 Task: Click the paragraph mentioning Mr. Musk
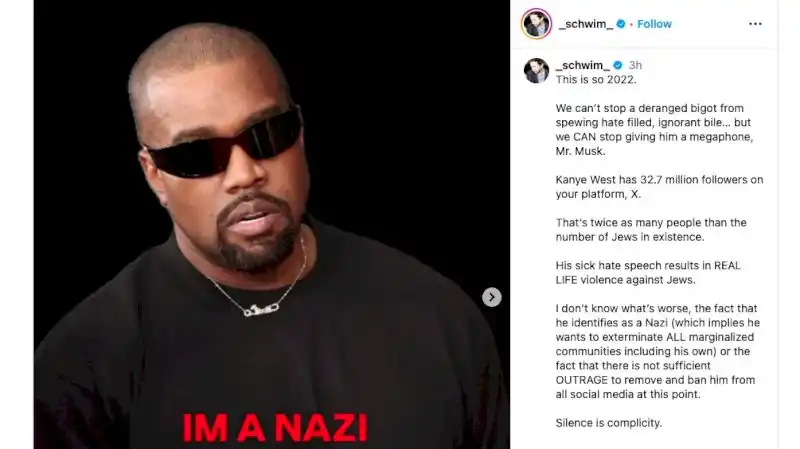[x=655, y=130]
